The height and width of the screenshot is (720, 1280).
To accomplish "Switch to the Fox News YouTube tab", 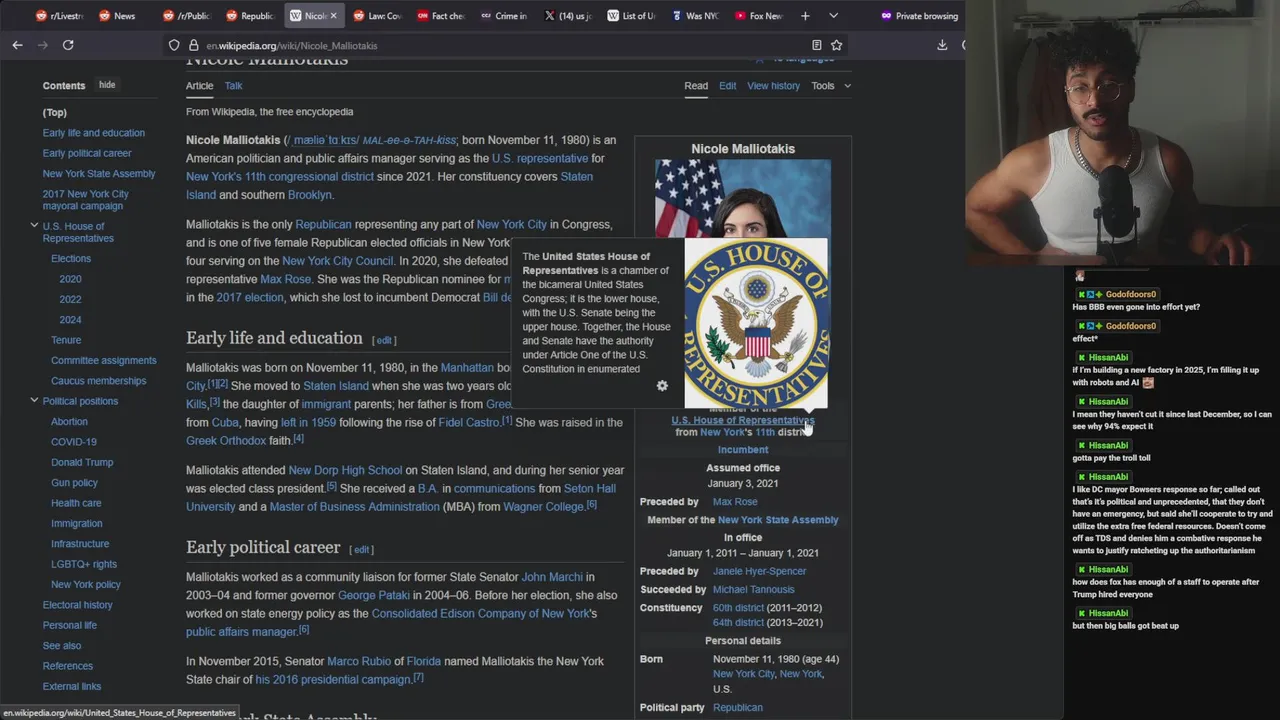I will tap(758, 16).
